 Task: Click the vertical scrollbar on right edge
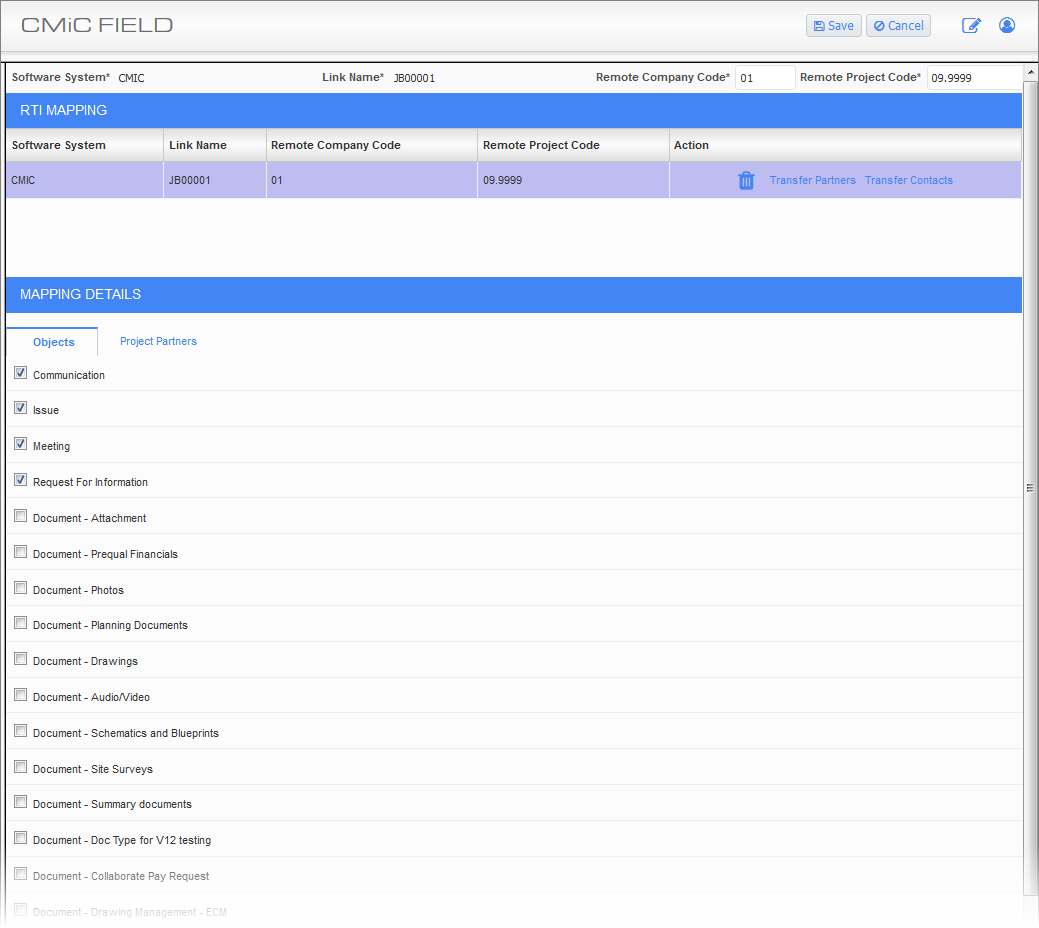tap(1030, 487)
